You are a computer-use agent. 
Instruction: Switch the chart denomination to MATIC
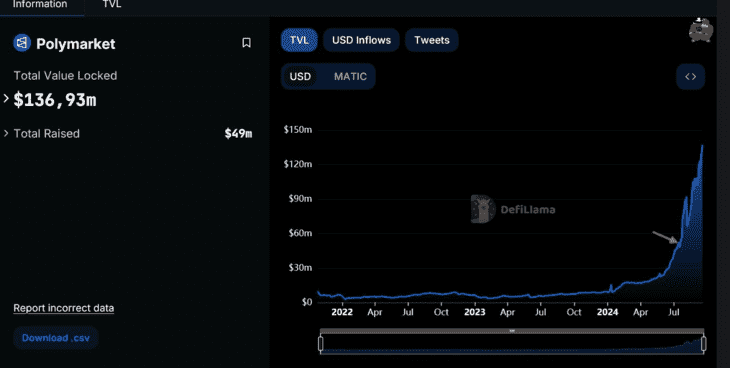click(x=350, y=76)
